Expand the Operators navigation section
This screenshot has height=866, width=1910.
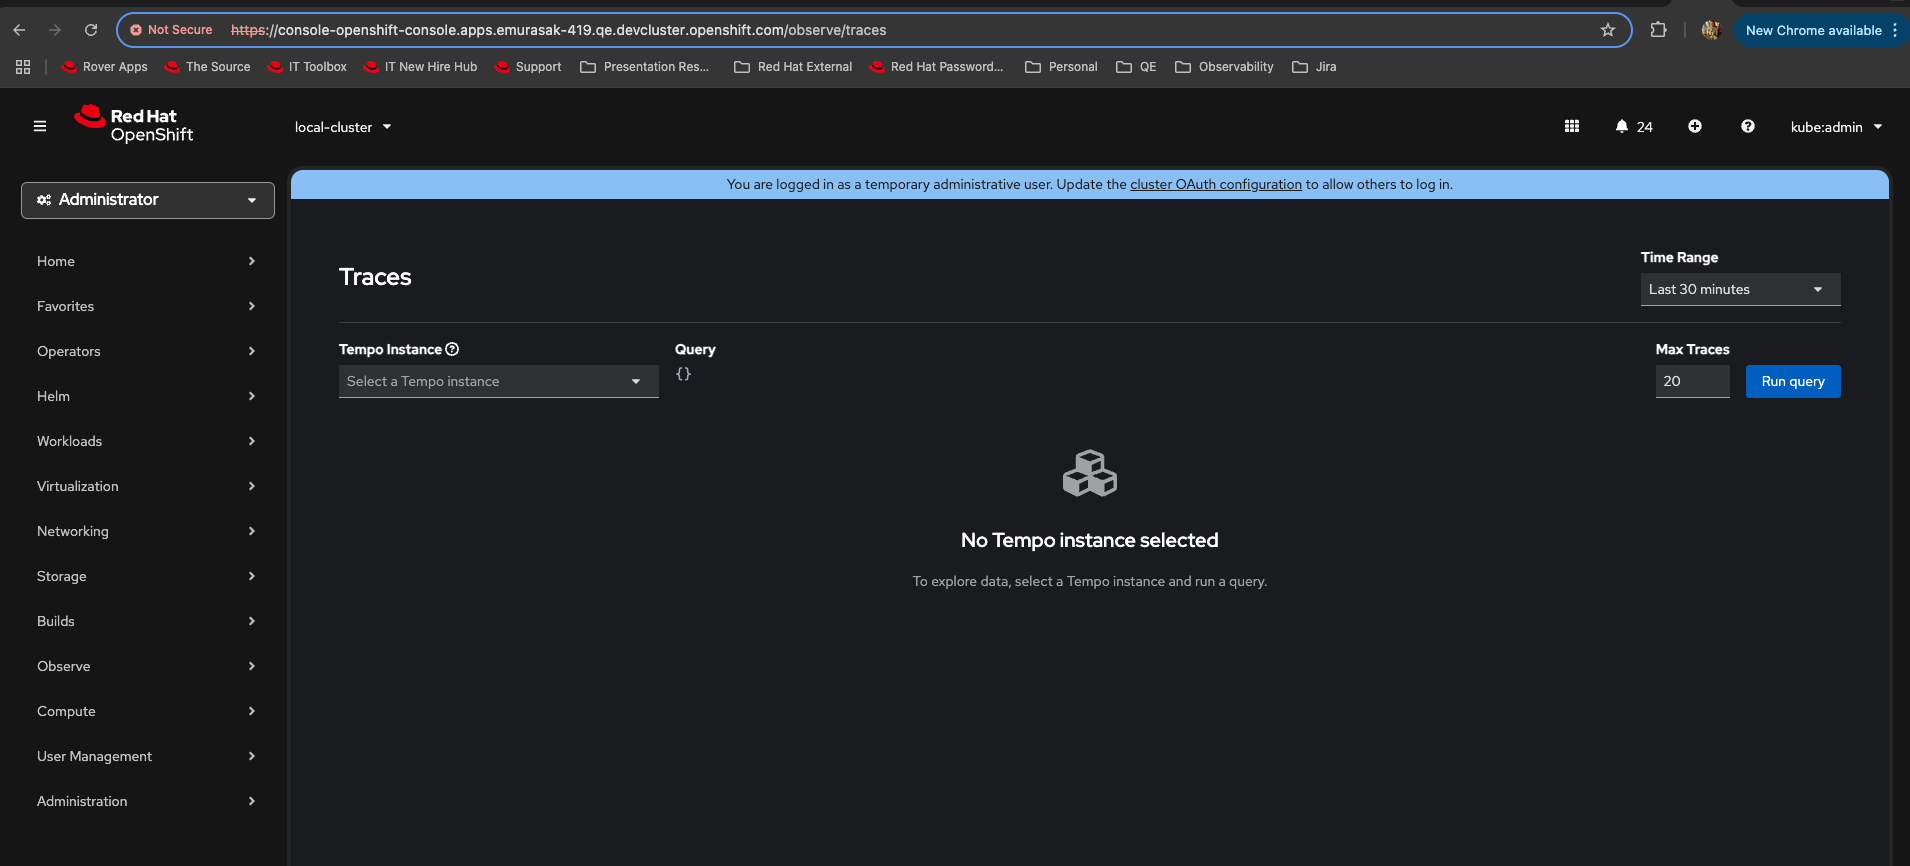pyautogui.click(x=146, y=352)
